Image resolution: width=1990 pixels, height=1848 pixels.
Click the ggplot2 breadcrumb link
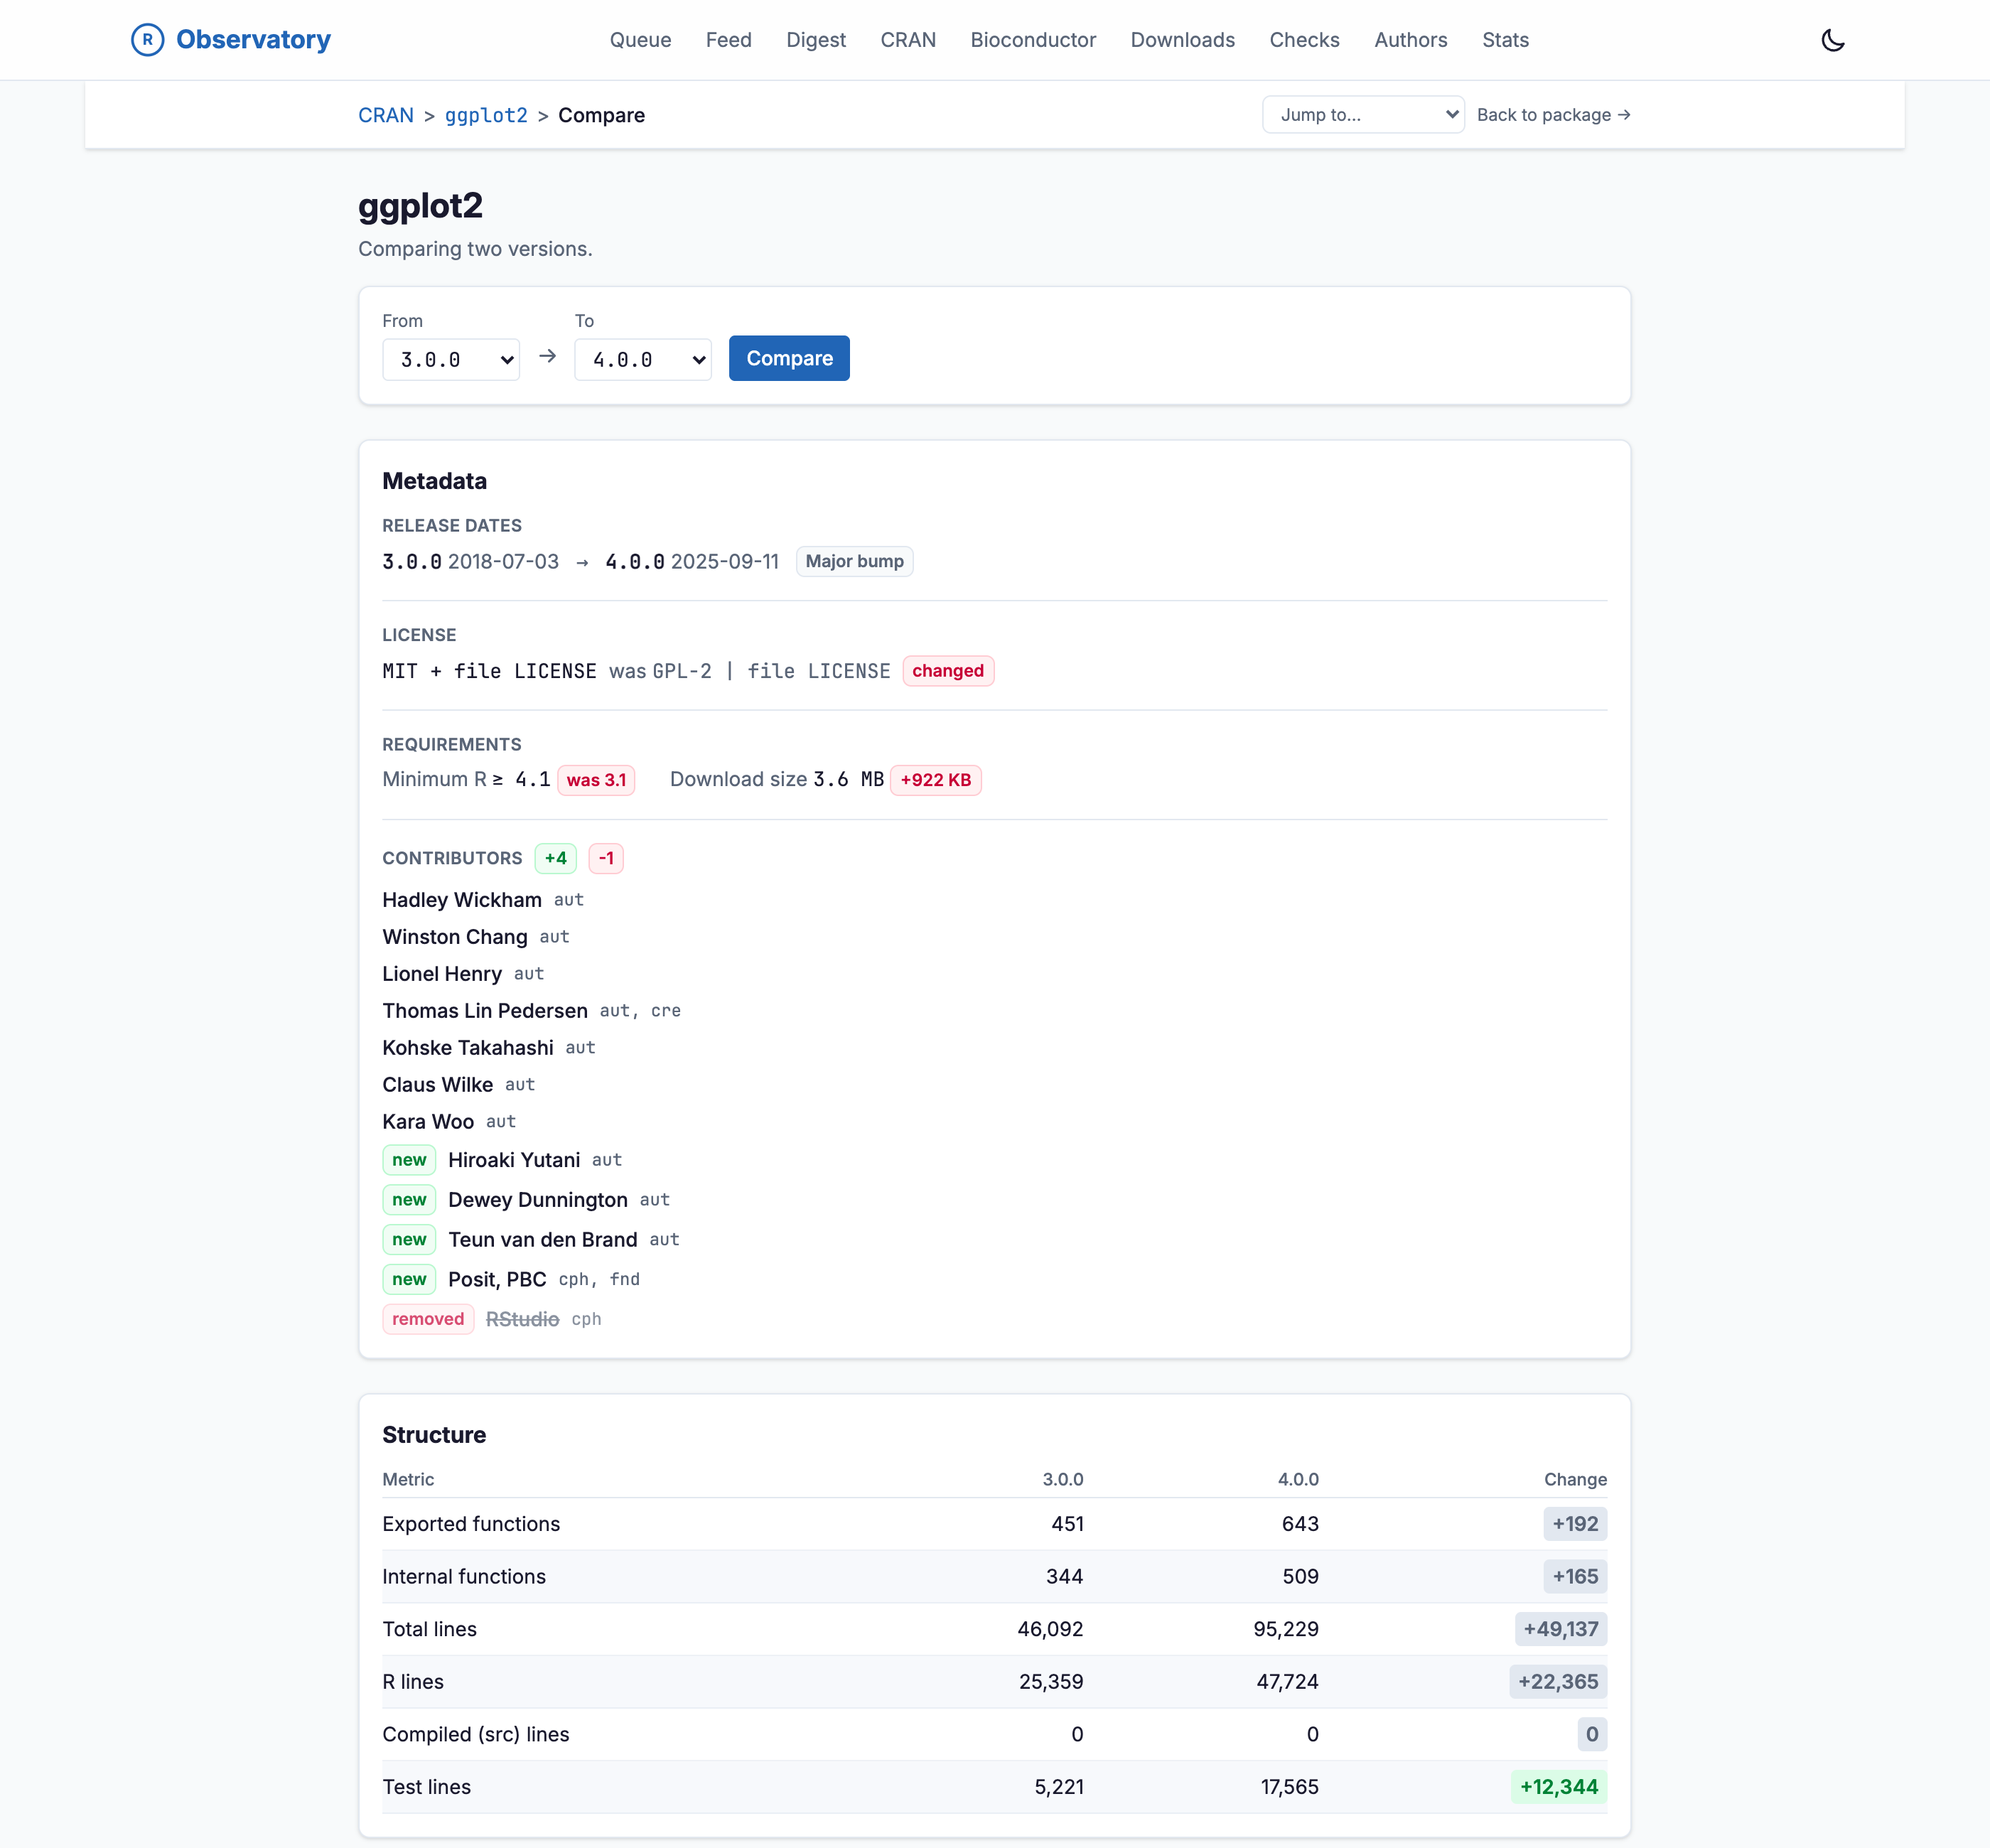pyautogui.click(x=485, y=115)
